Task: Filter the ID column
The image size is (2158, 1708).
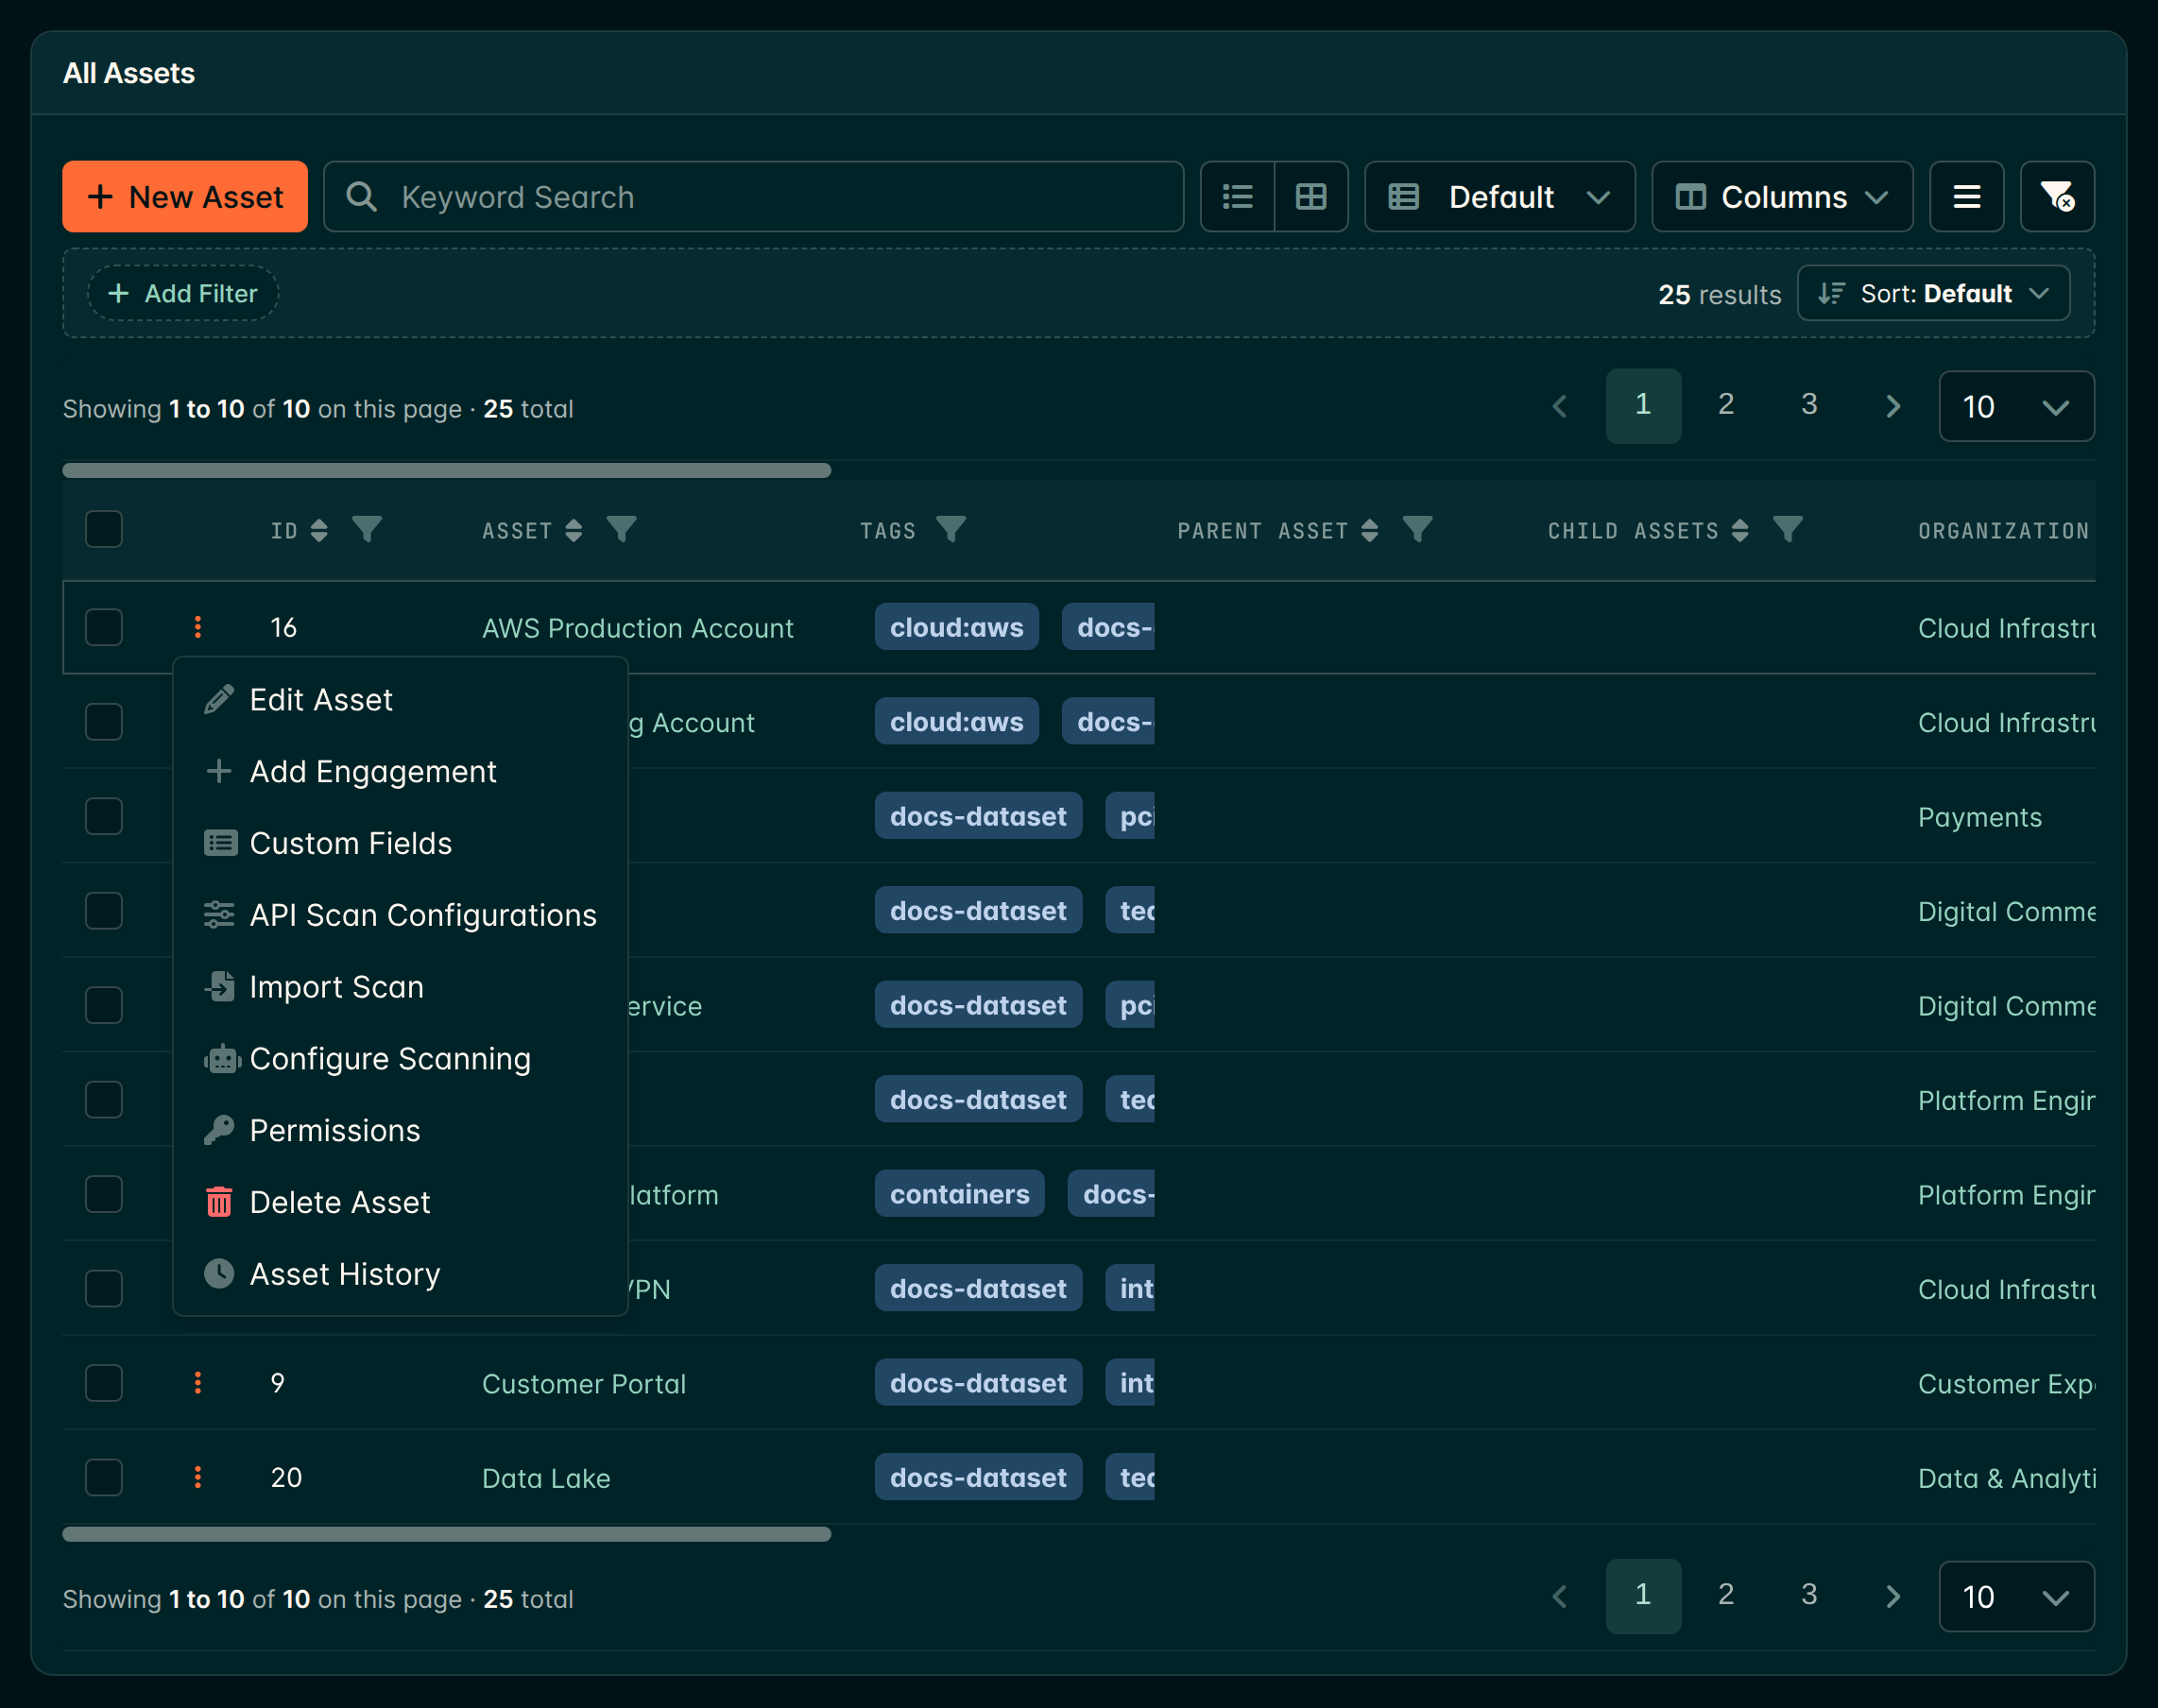Action: (367, 530)
